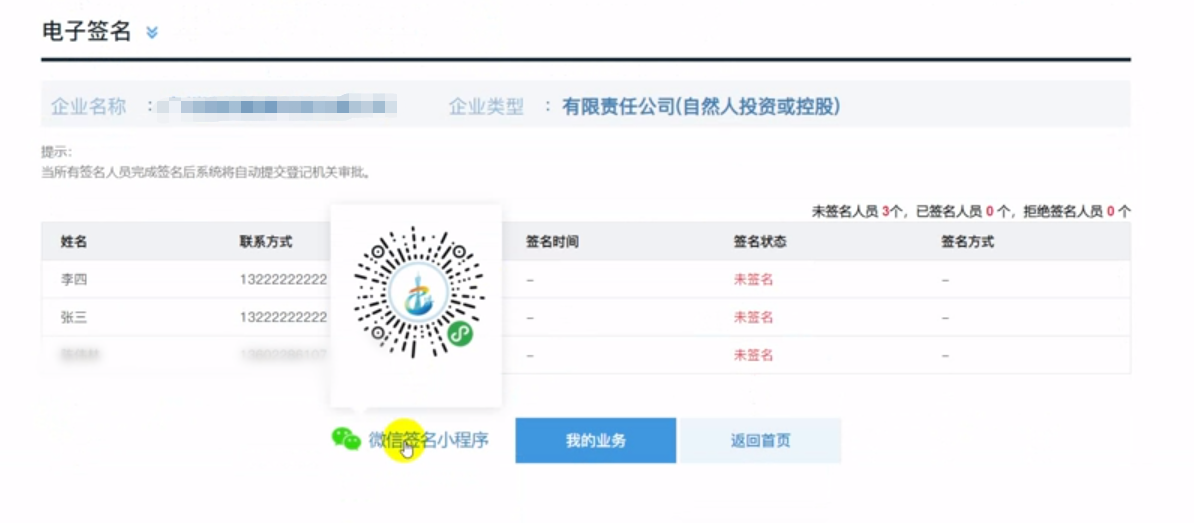
Task: Click the 拒绝签名人员 0 个 counter text
Action: [x=1077, y=212]
